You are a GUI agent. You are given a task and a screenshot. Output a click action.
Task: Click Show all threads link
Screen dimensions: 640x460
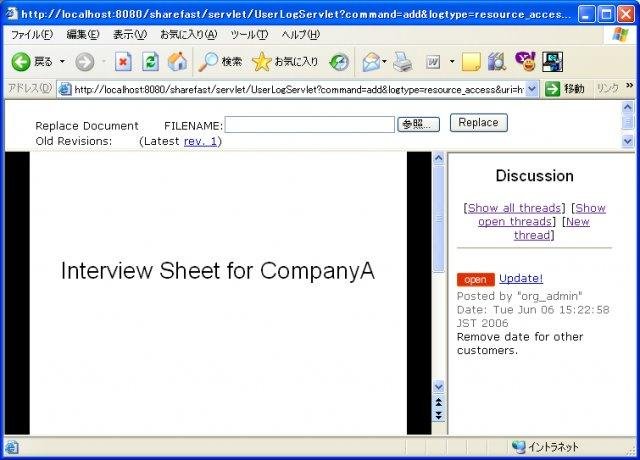pyautogui.click(x=514, y=208)
